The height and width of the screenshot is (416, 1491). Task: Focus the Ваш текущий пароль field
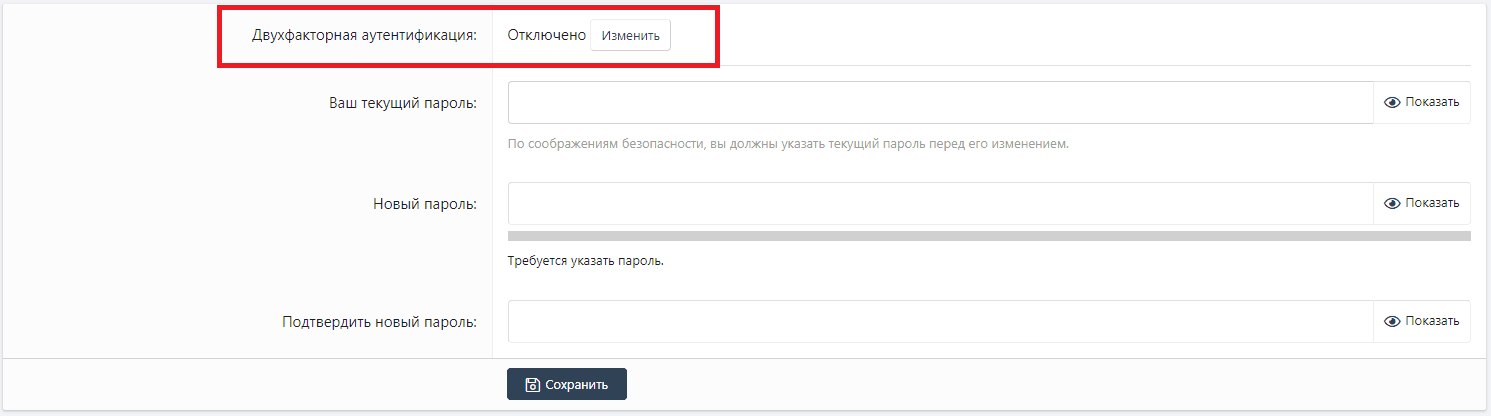940,102
